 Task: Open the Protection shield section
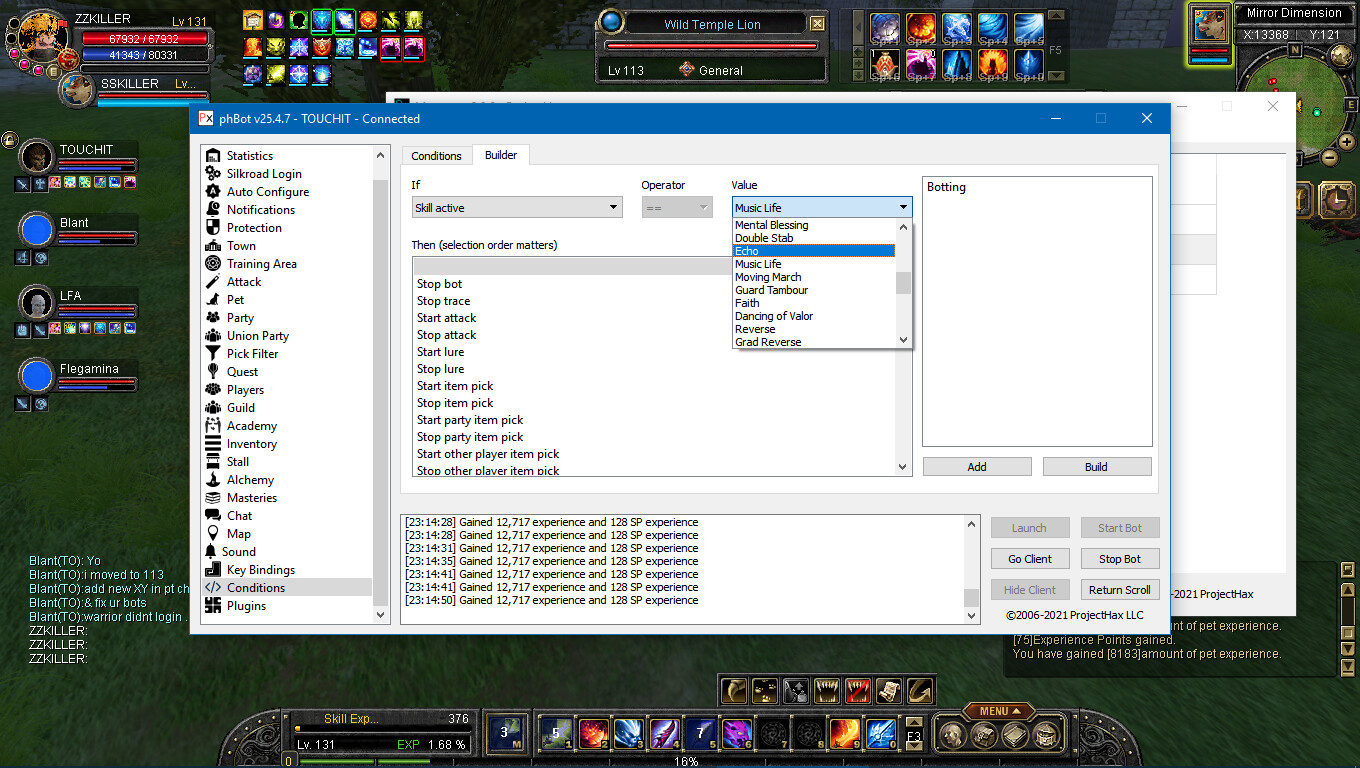click(253, 228)
